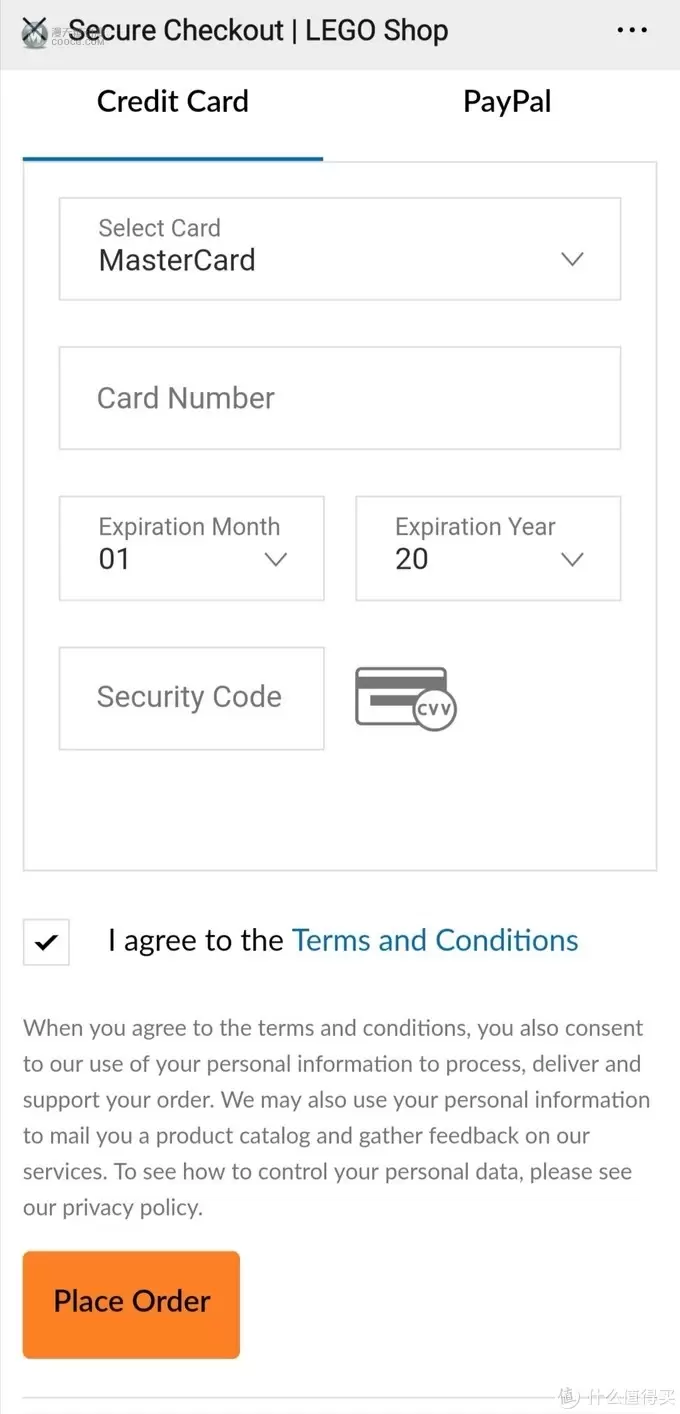Focus the Card Number field
The image size is (680, 1414).
pos(340,398)
